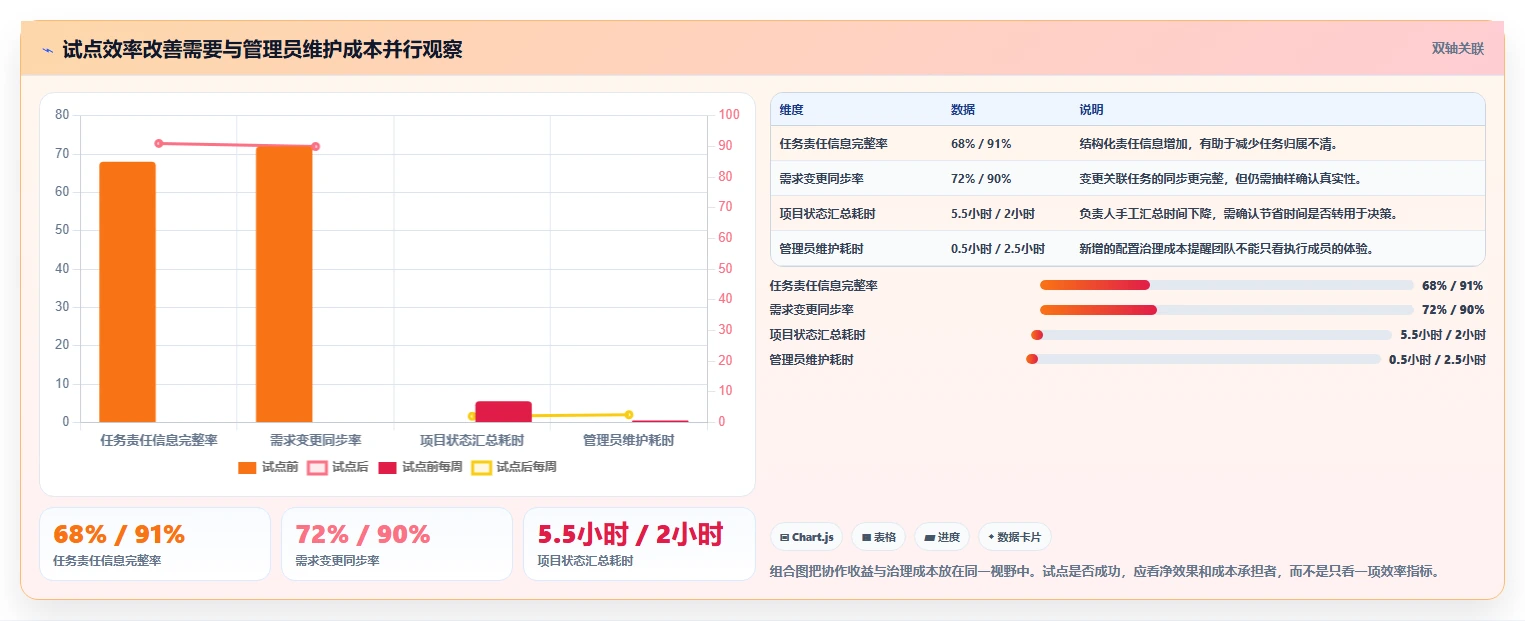Click the 需求变更同步率 progress bar
The height and width of the screenshot is (621, 1525).
coord(1227,310)
